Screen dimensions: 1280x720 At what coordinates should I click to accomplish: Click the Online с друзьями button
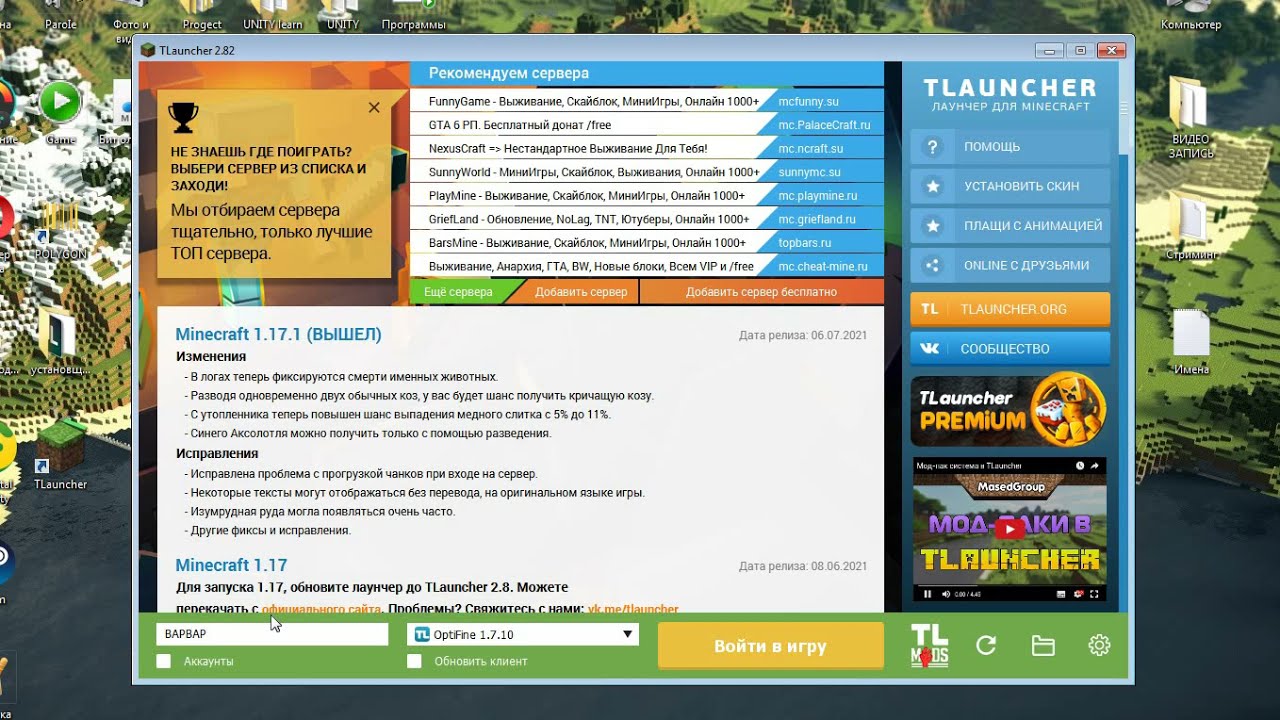1010,265
